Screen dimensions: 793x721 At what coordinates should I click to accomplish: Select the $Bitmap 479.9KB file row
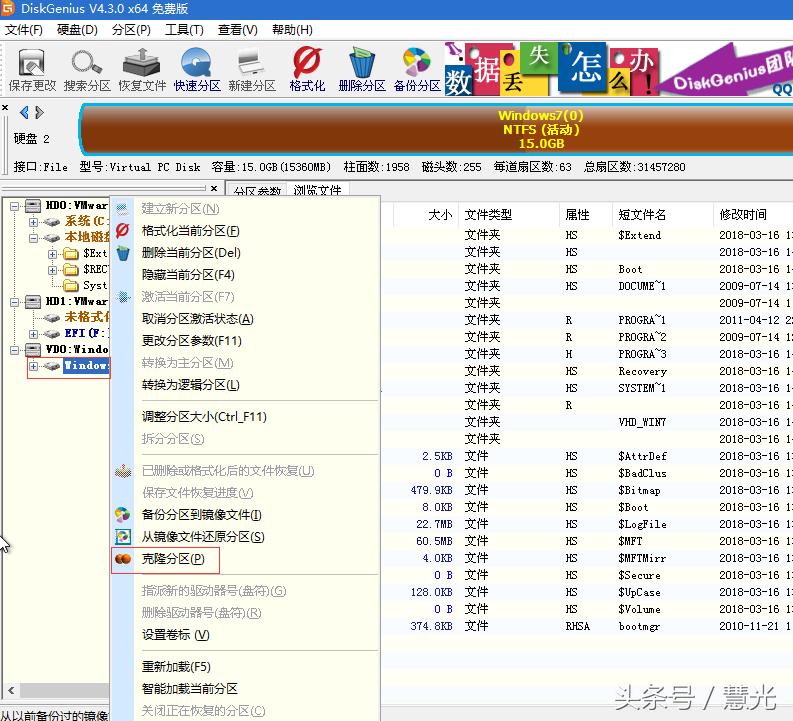pos(587,490)
